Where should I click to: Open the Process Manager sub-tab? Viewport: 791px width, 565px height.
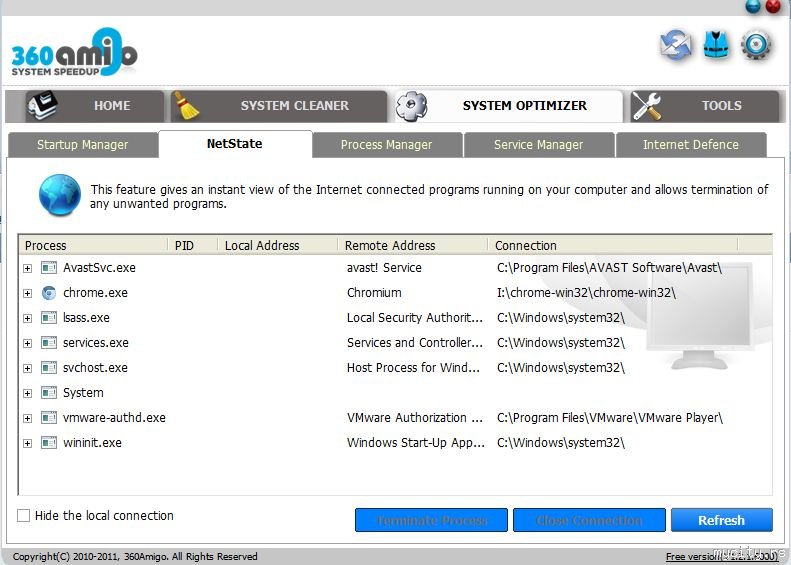tap(387, 145)
